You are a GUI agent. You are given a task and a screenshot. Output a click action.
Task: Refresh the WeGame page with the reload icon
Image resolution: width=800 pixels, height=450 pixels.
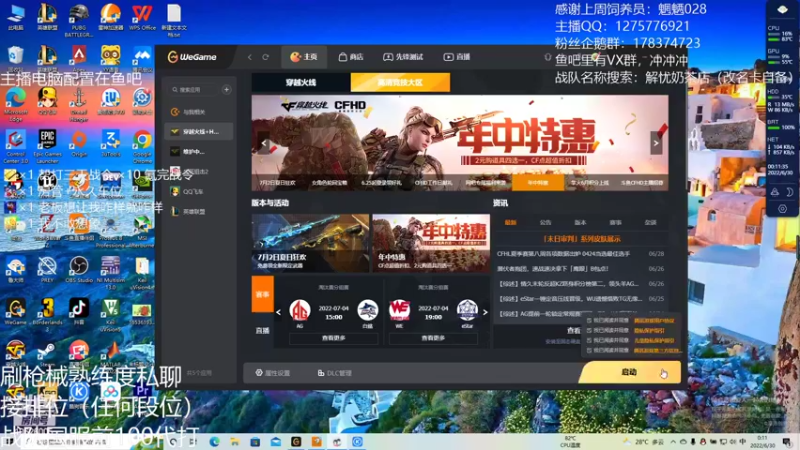pos(265,57)
